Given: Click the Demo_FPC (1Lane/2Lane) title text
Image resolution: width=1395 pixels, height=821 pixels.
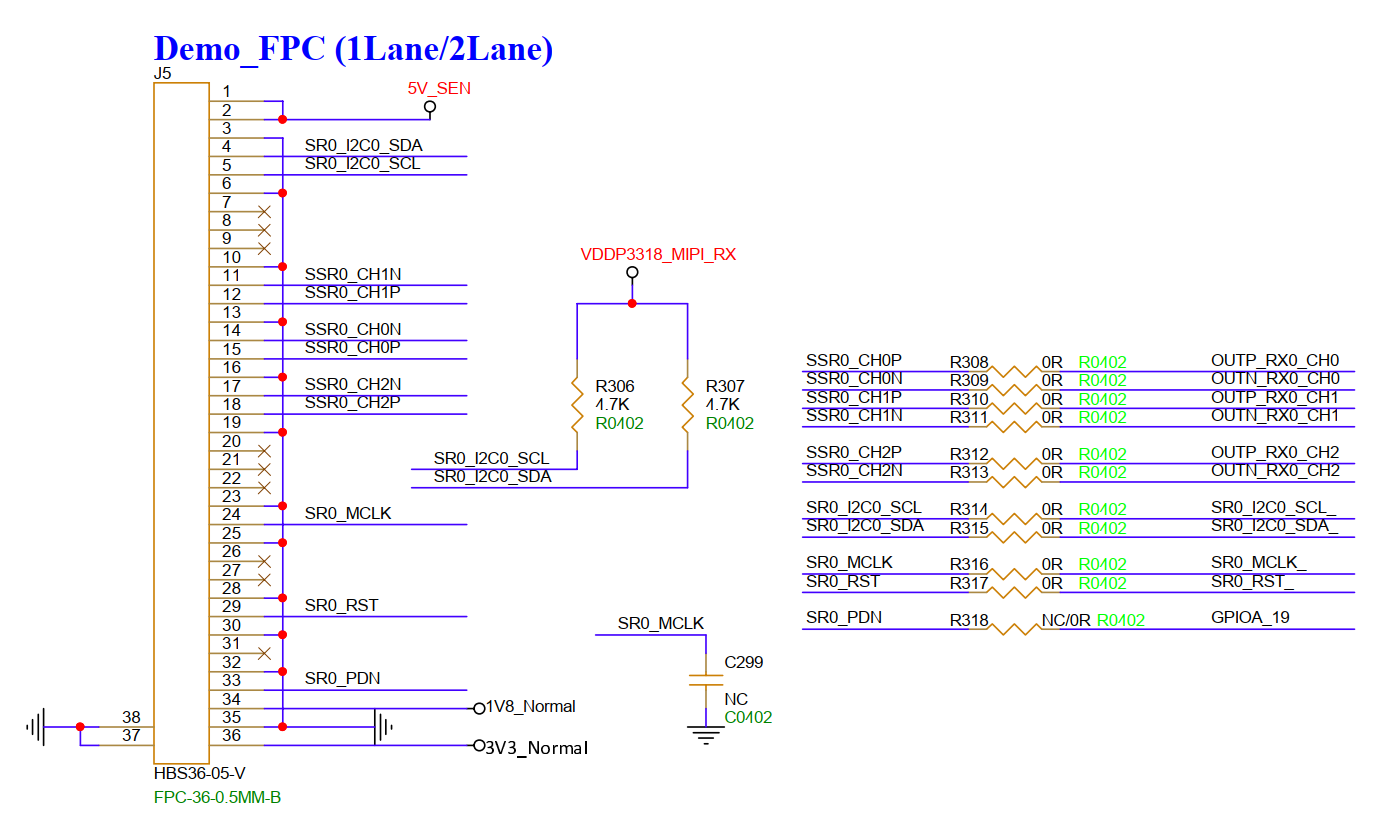Looking at the screenshot, I should [x=352, y=48].
